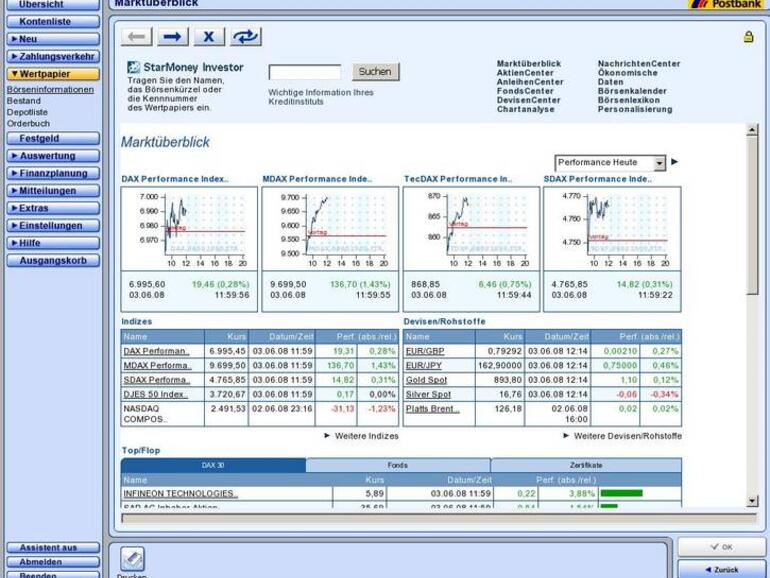
Task: Open the Performance Heute dropdown
Action: pos(610,163)
